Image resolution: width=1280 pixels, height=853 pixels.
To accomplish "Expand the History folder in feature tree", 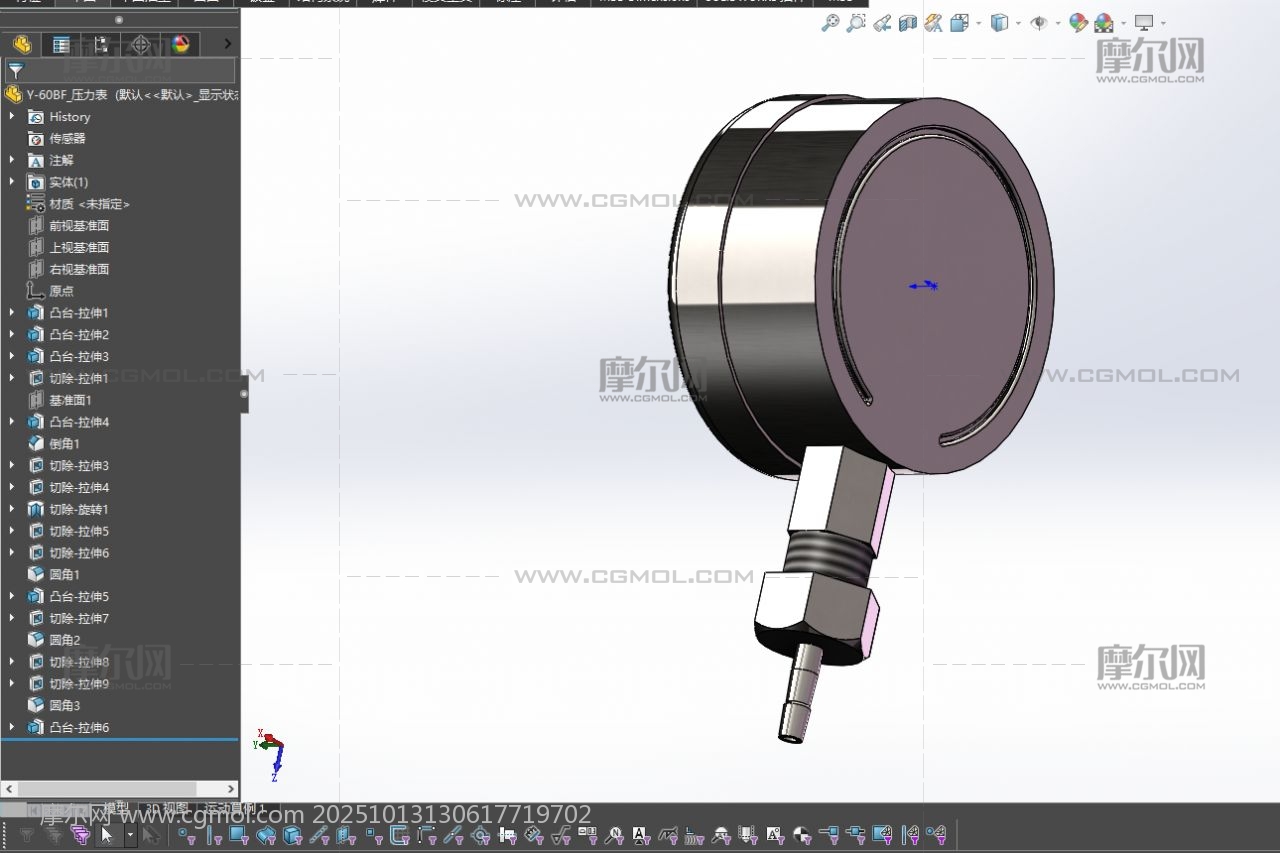I will coord(12,117).
